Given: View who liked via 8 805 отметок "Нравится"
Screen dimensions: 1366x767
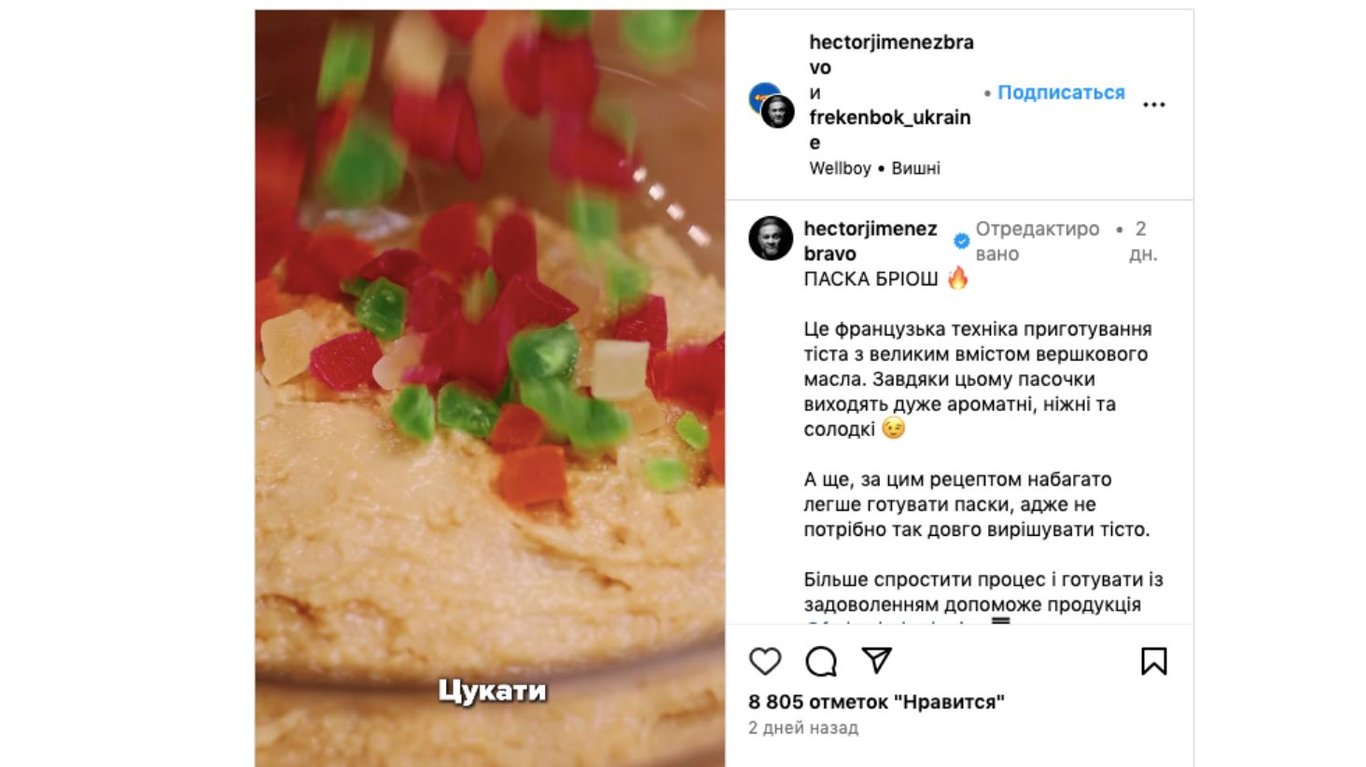Looking at the screenshot, I should (x=876, y=702).
